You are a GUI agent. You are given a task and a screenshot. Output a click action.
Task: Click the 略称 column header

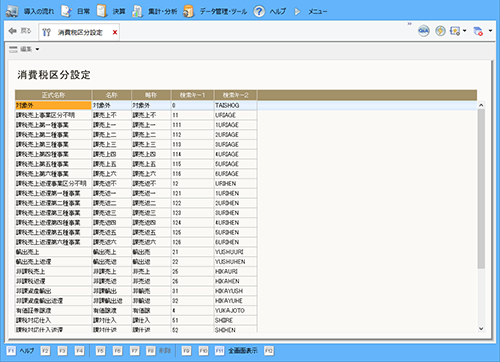[151, 95]
